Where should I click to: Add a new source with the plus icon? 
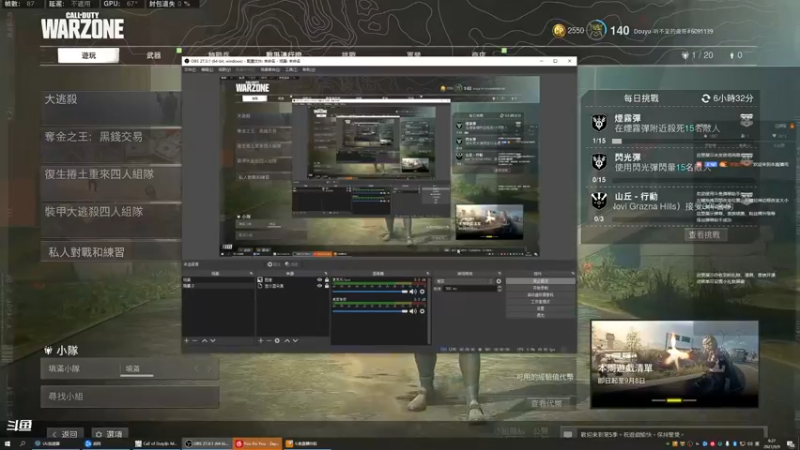click(x=261, y=340)
